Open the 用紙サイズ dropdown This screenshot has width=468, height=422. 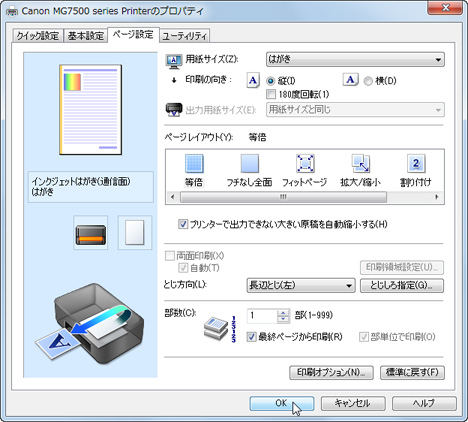click(x=355, y=60)
